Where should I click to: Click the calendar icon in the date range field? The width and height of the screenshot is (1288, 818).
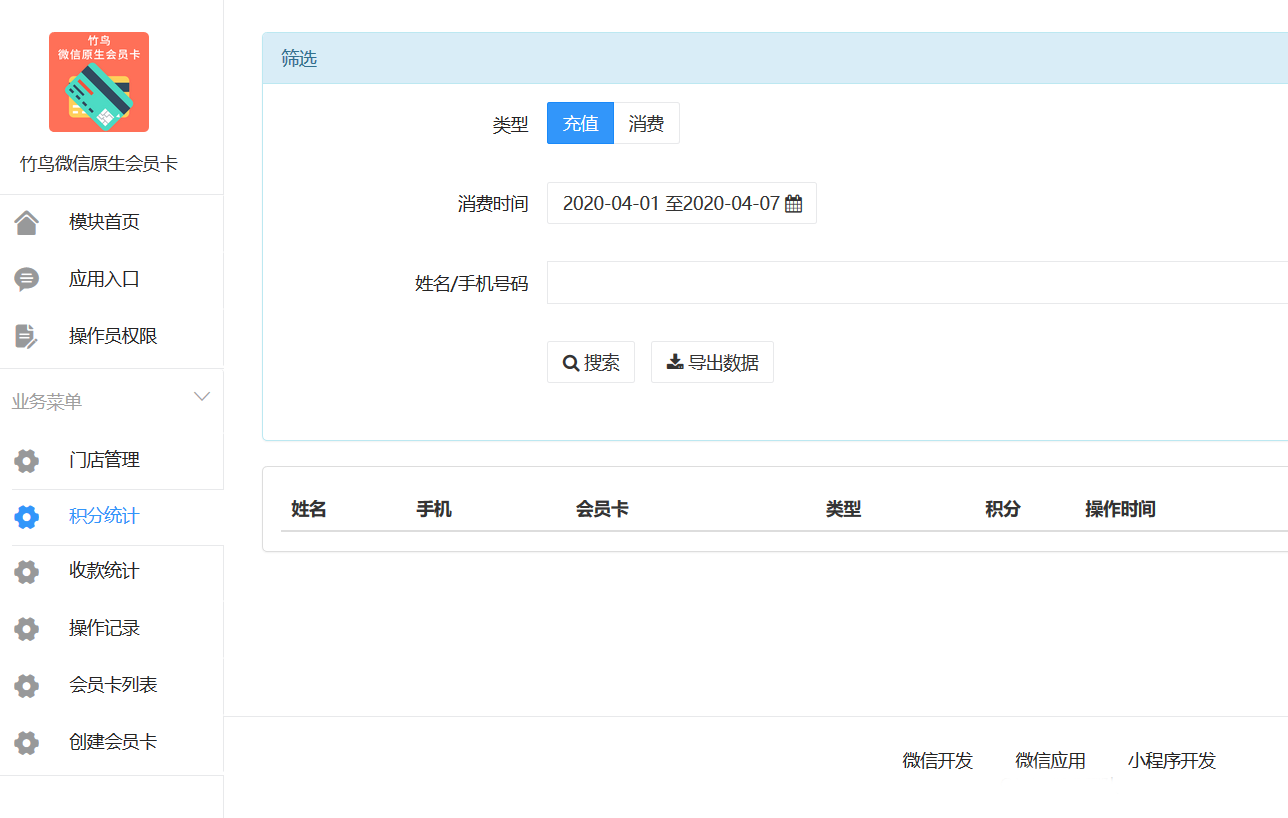point(793,204)
